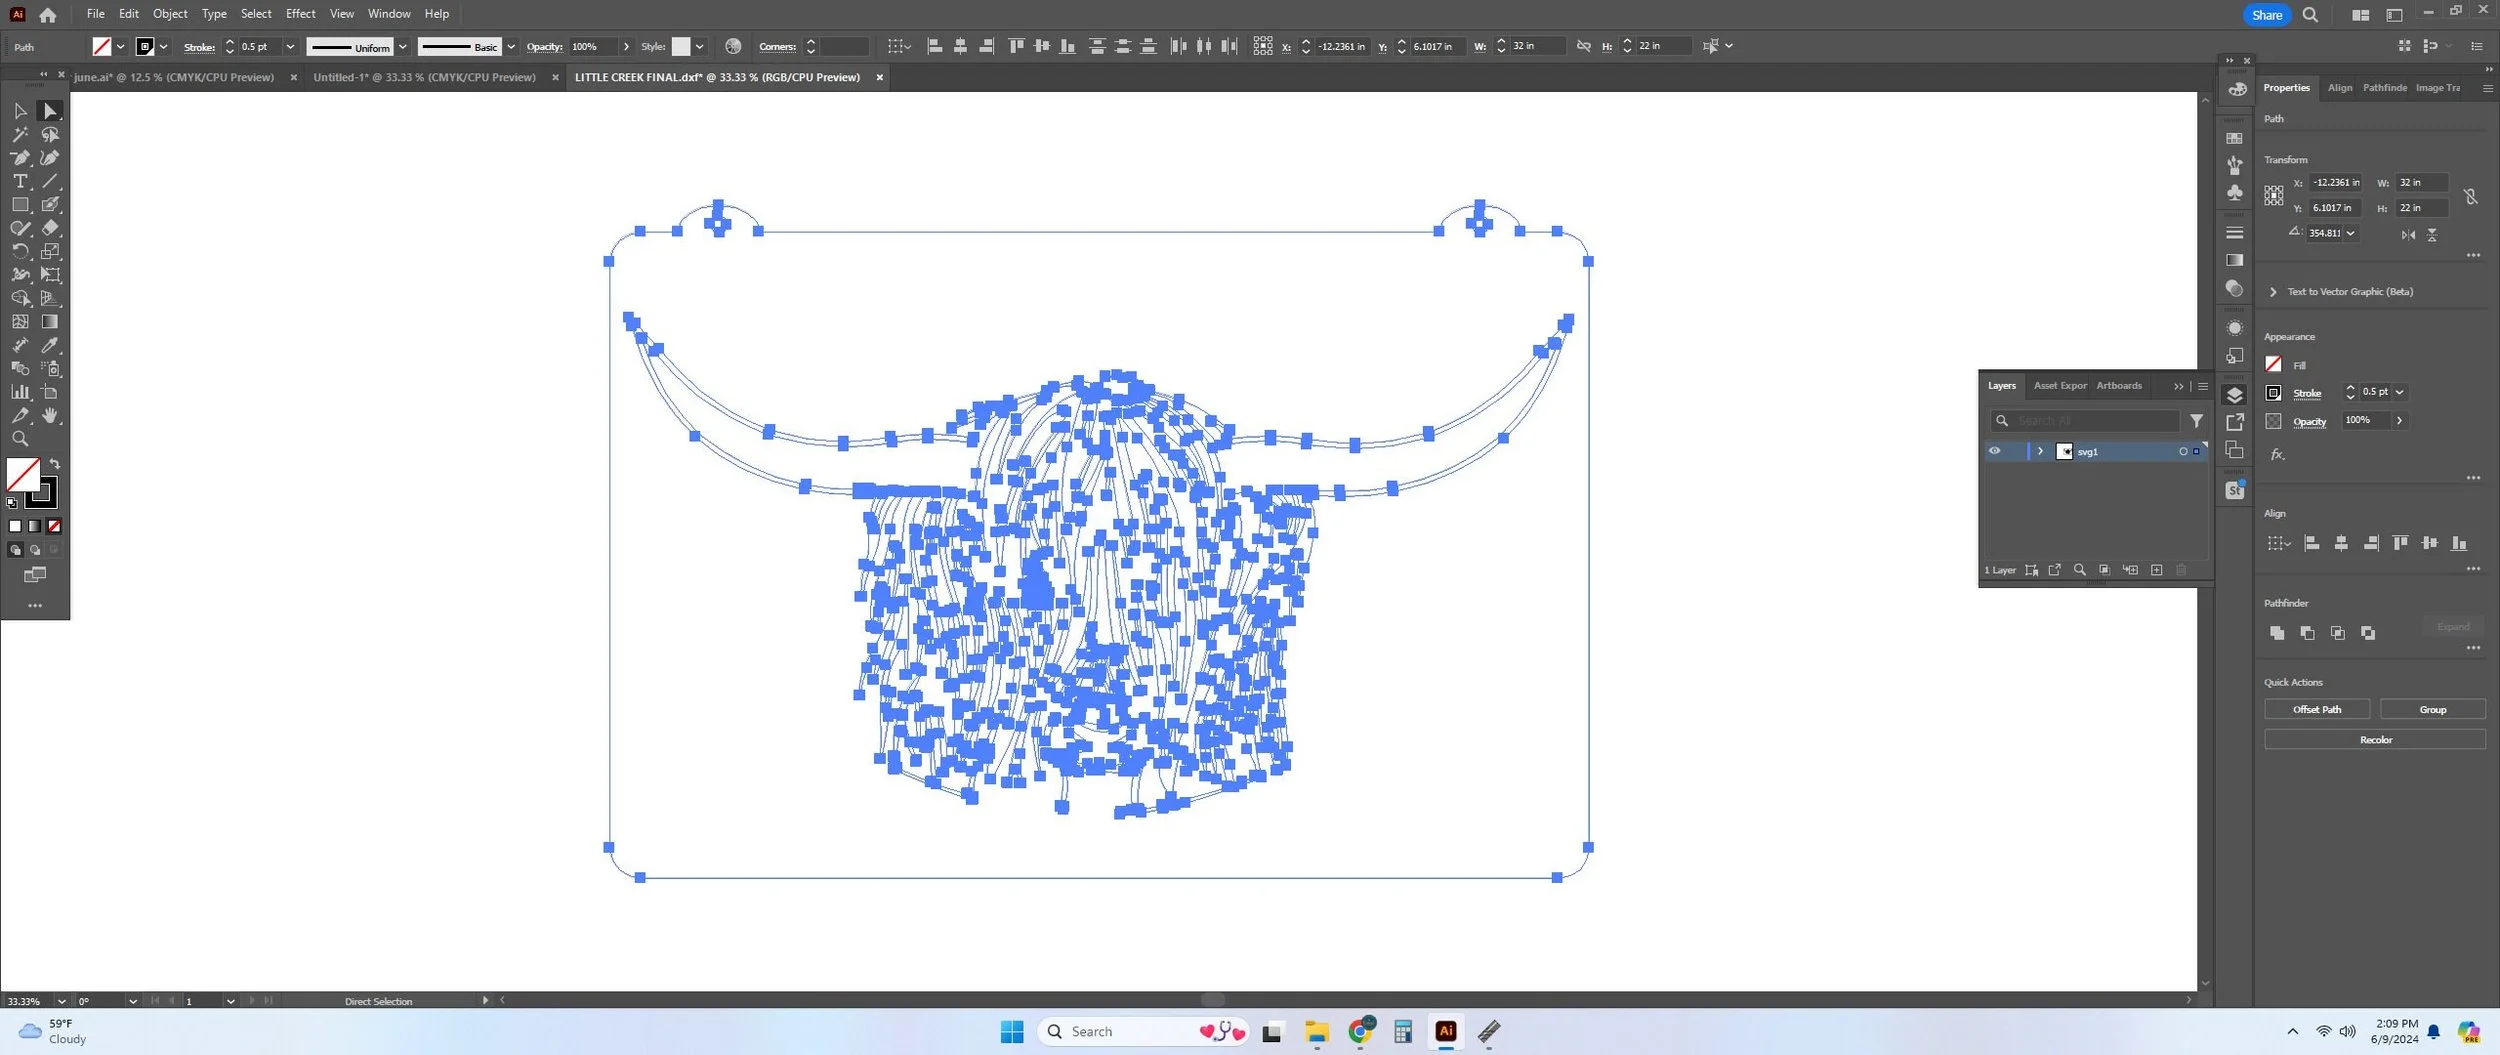Hide the svg1 layer visibility eye
Image resolution: width=2500 pixels, height=1055 pixels.
1994,451
